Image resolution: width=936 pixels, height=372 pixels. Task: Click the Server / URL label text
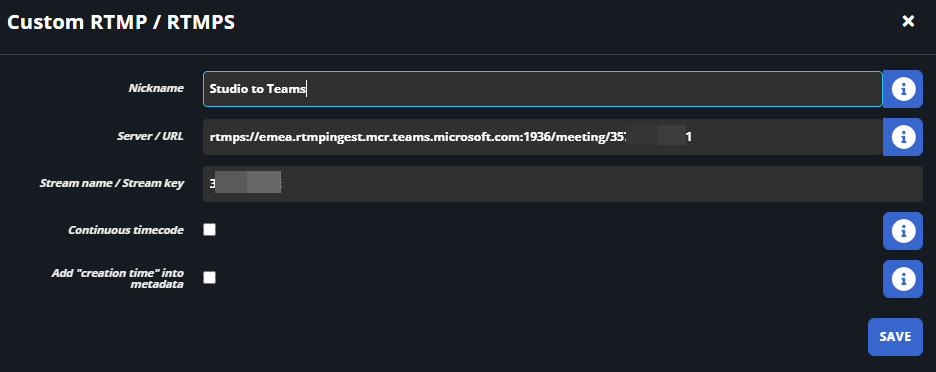pyautogui.click(x=150, y=136)
